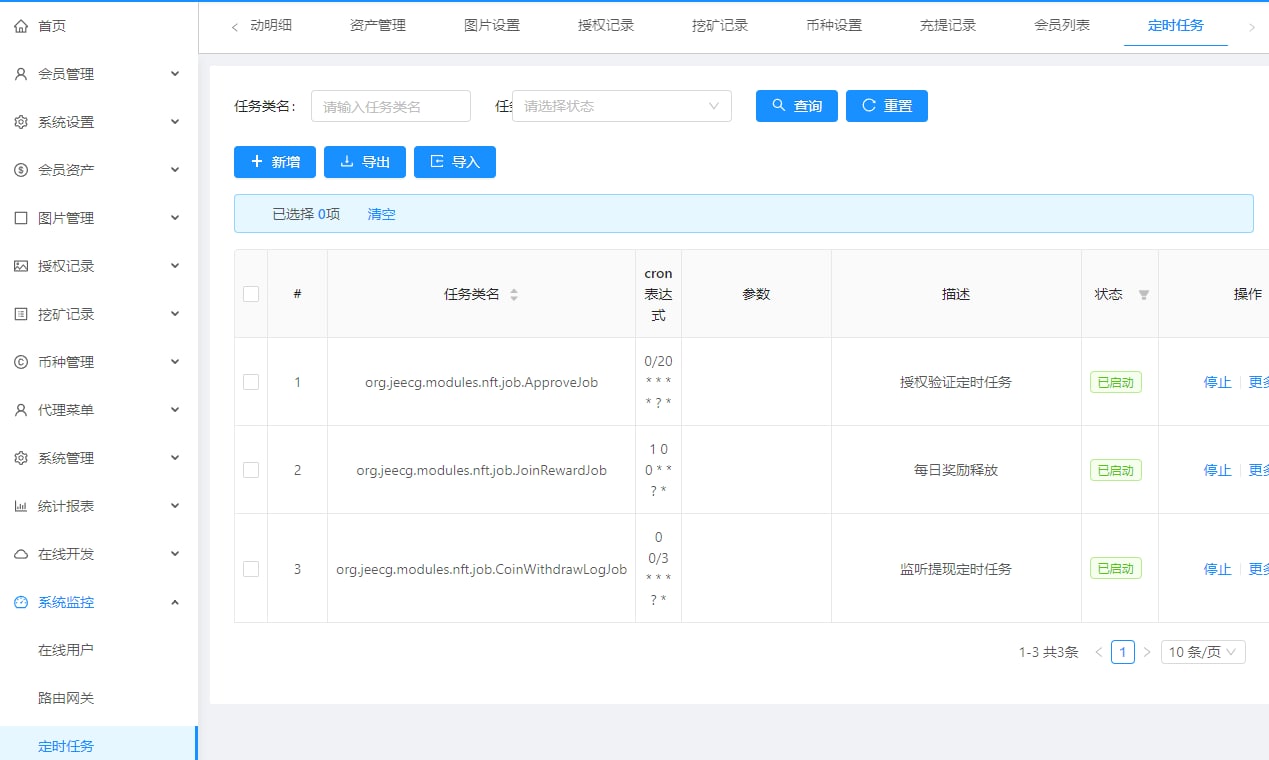Click 停止 for the CoinWithdrawLogJob row
The image size is (1269, 760).
[x=1217, y=569]
